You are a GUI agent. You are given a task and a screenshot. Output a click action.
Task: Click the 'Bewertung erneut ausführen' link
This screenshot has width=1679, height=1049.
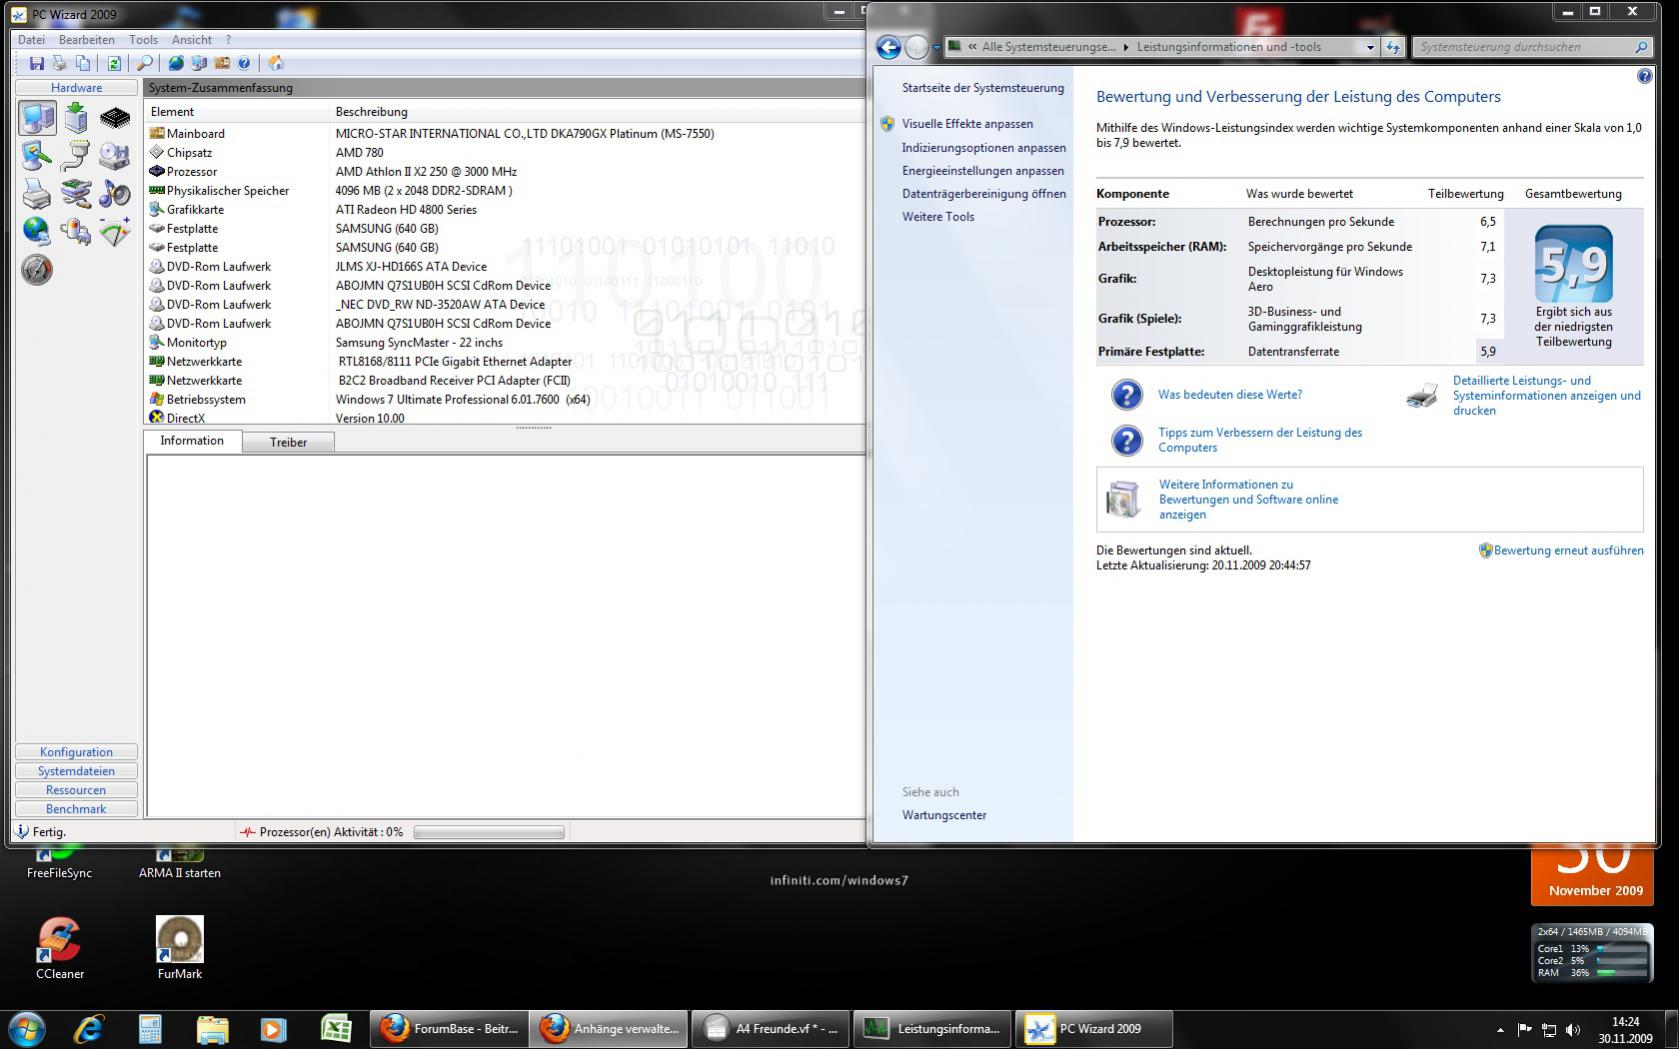1568,550
